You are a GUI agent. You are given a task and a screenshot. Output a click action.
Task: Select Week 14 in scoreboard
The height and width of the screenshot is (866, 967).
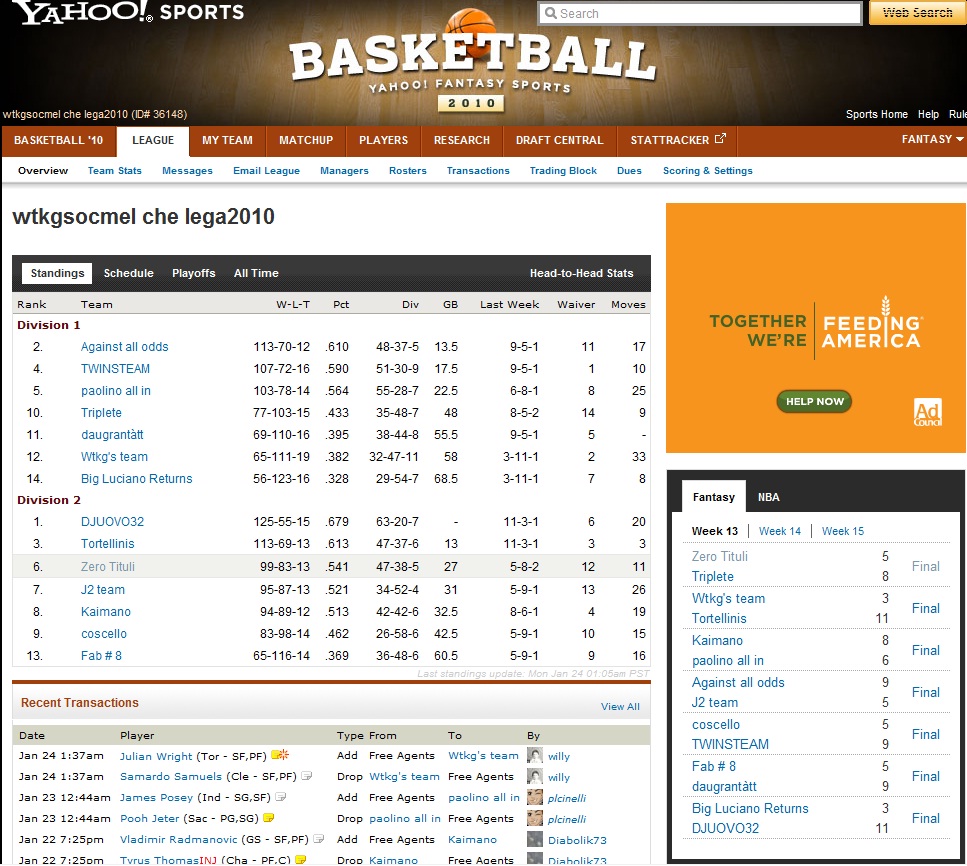780,531
